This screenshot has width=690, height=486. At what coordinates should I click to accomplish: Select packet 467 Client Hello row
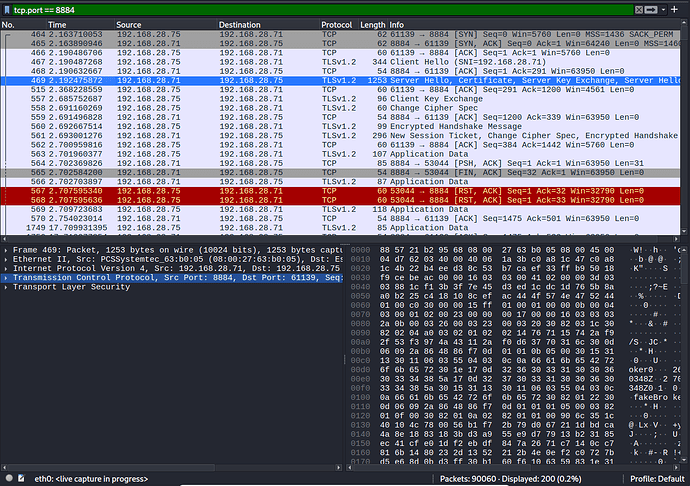tap(340, 62)
